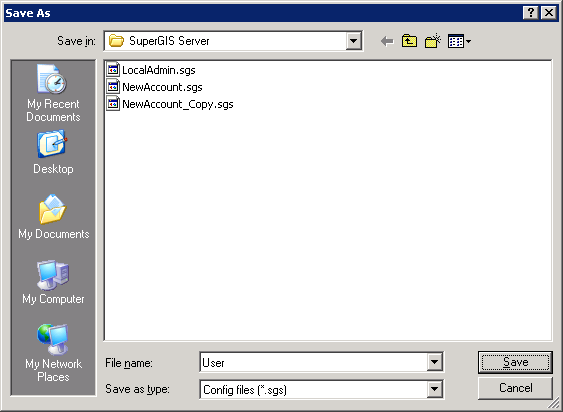Screen dimensions: 563x412
Task: Expand the Save as type dropdown
Action: 434,389
